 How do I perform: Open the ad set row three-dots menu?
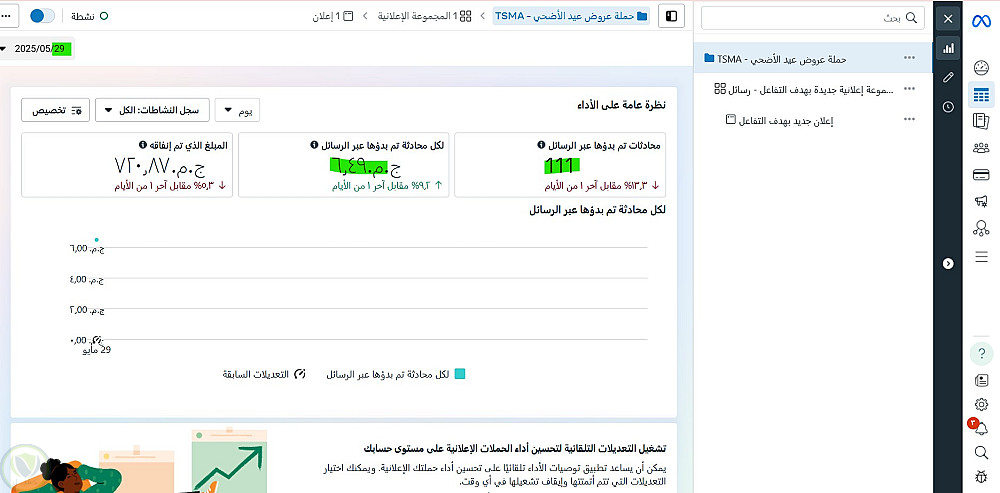click(x=909, y=88)
